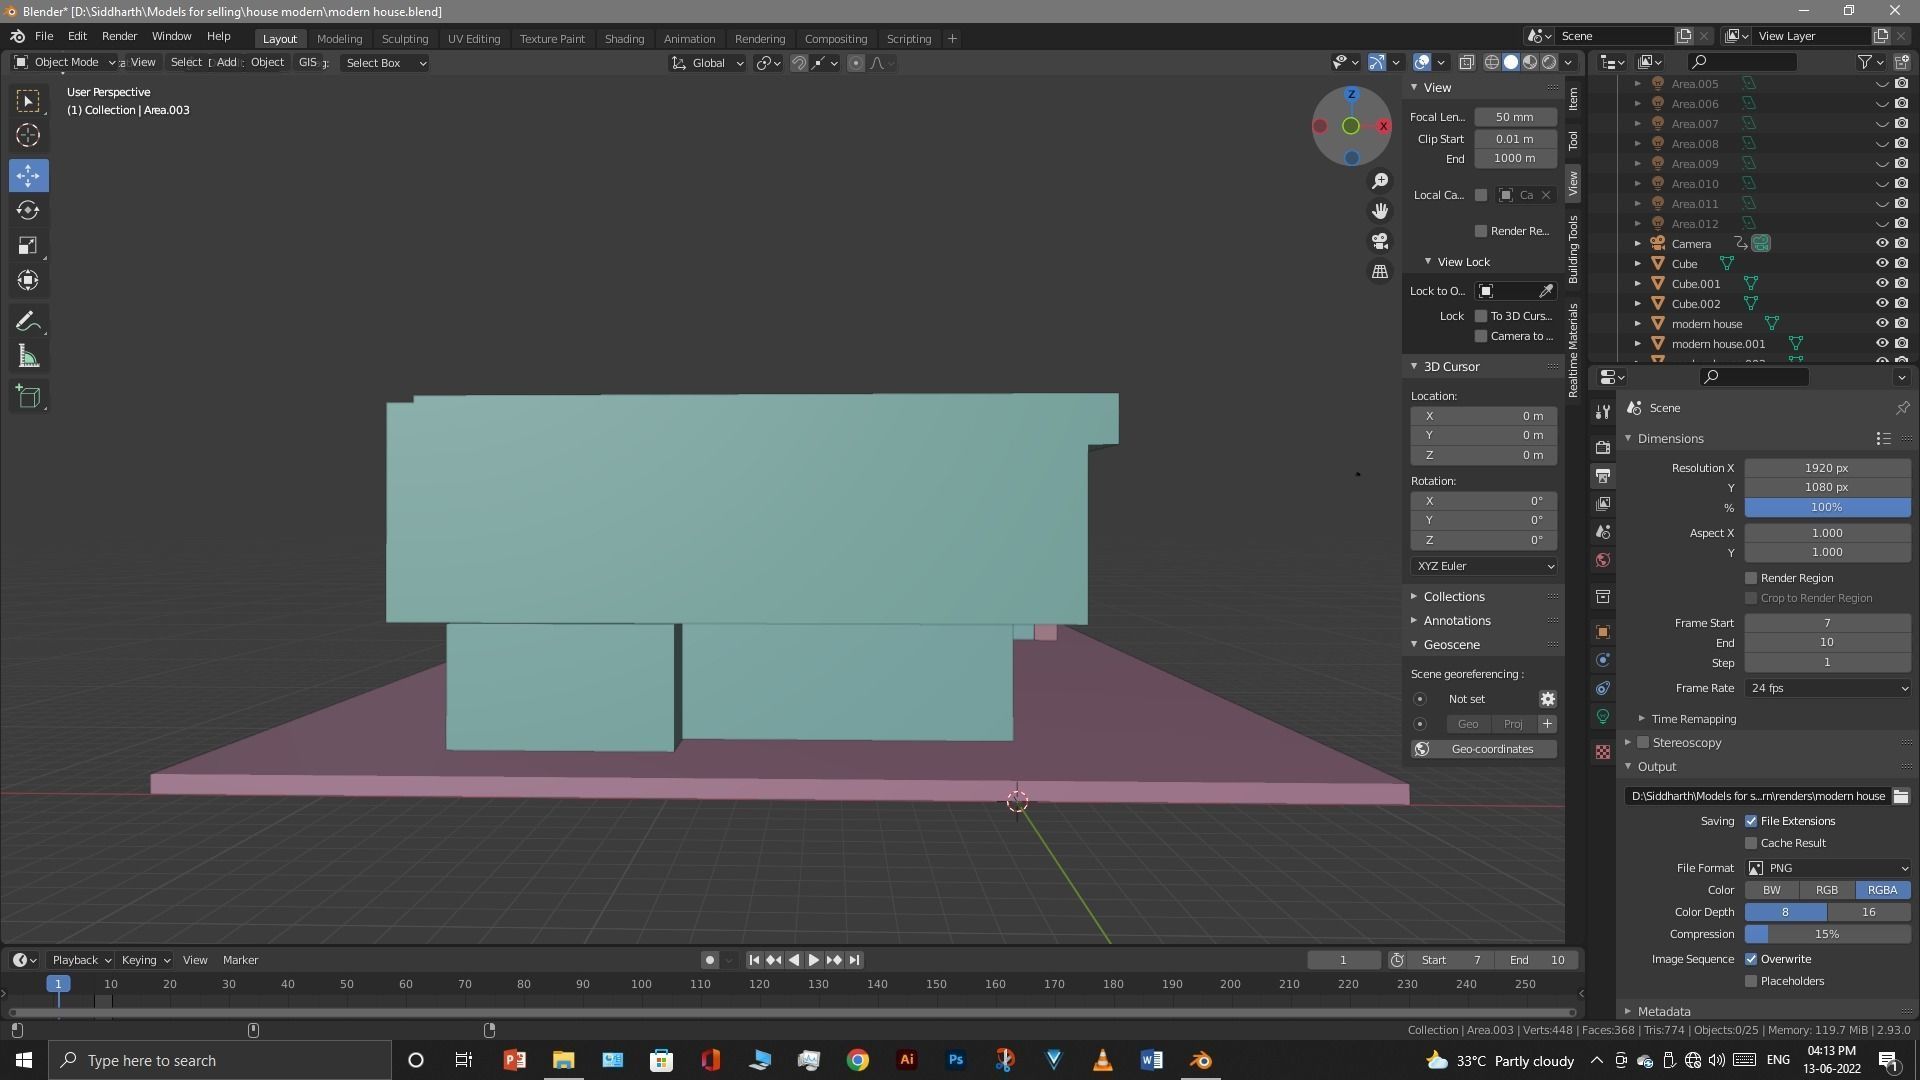The image size is (1920, 1080).
Task: Enable Stereoscopy checkbox
Action: tap(1643, 743)
